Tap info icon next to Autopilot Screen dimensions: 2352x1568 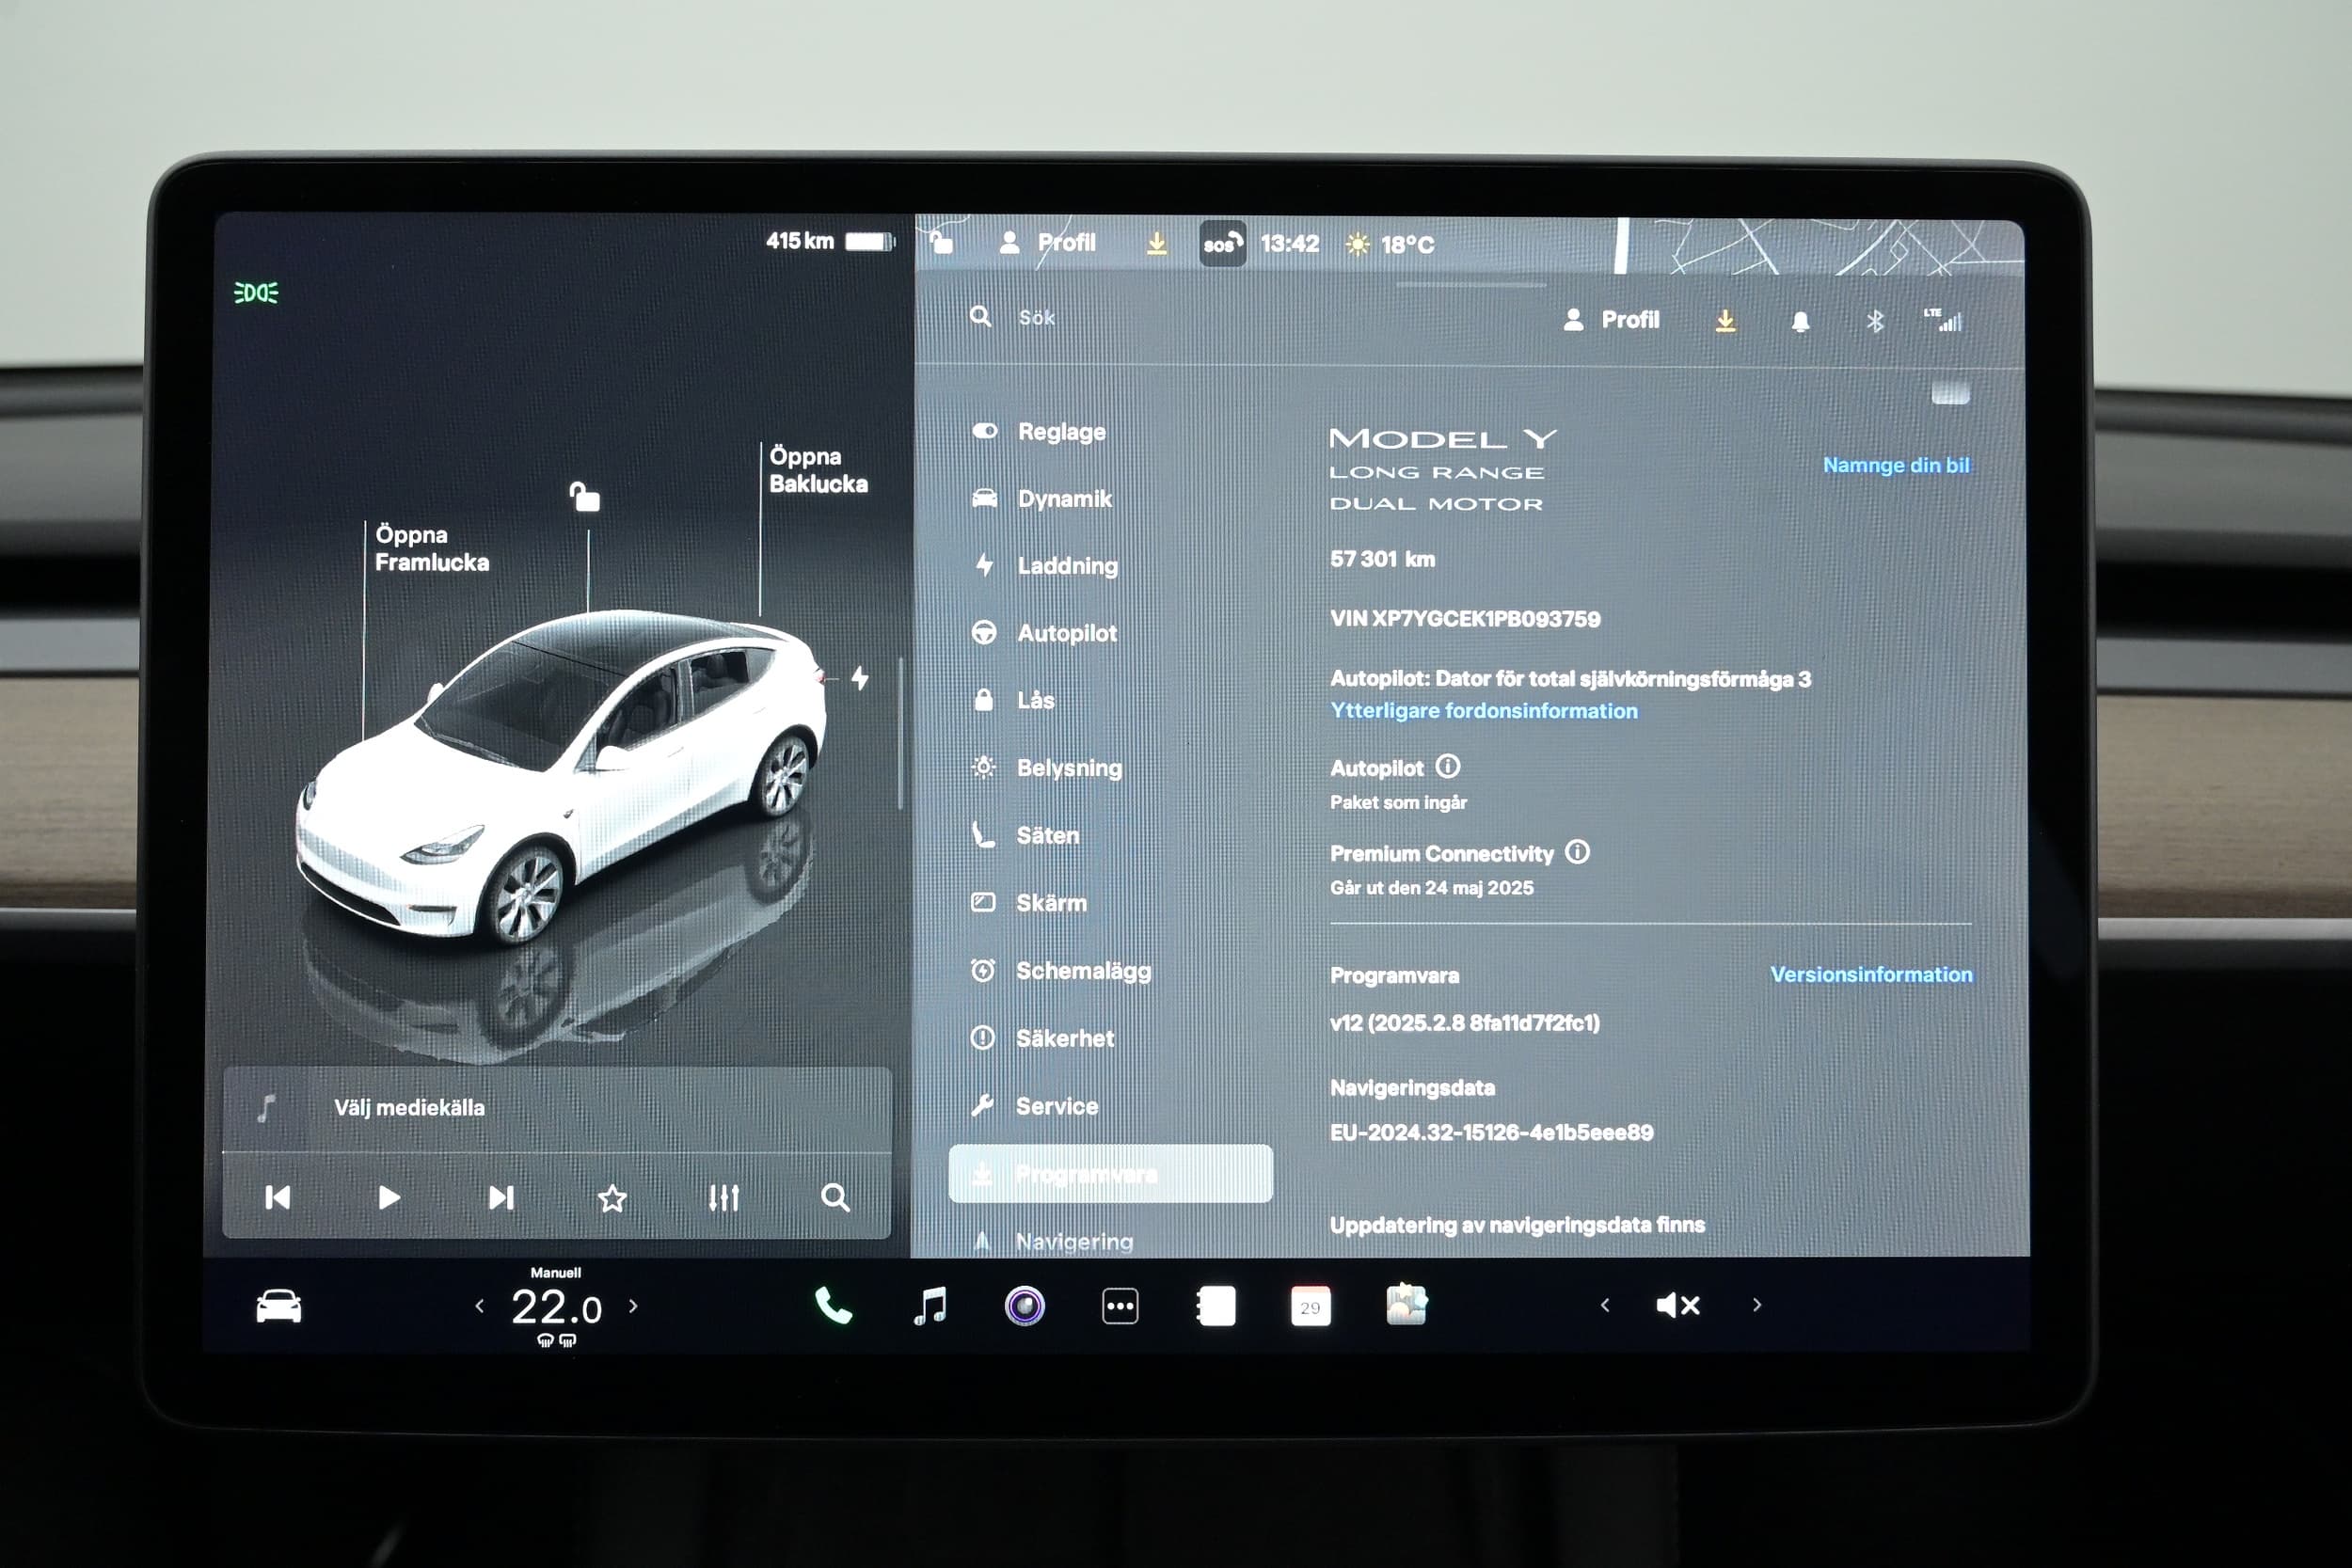point(1447,767)
